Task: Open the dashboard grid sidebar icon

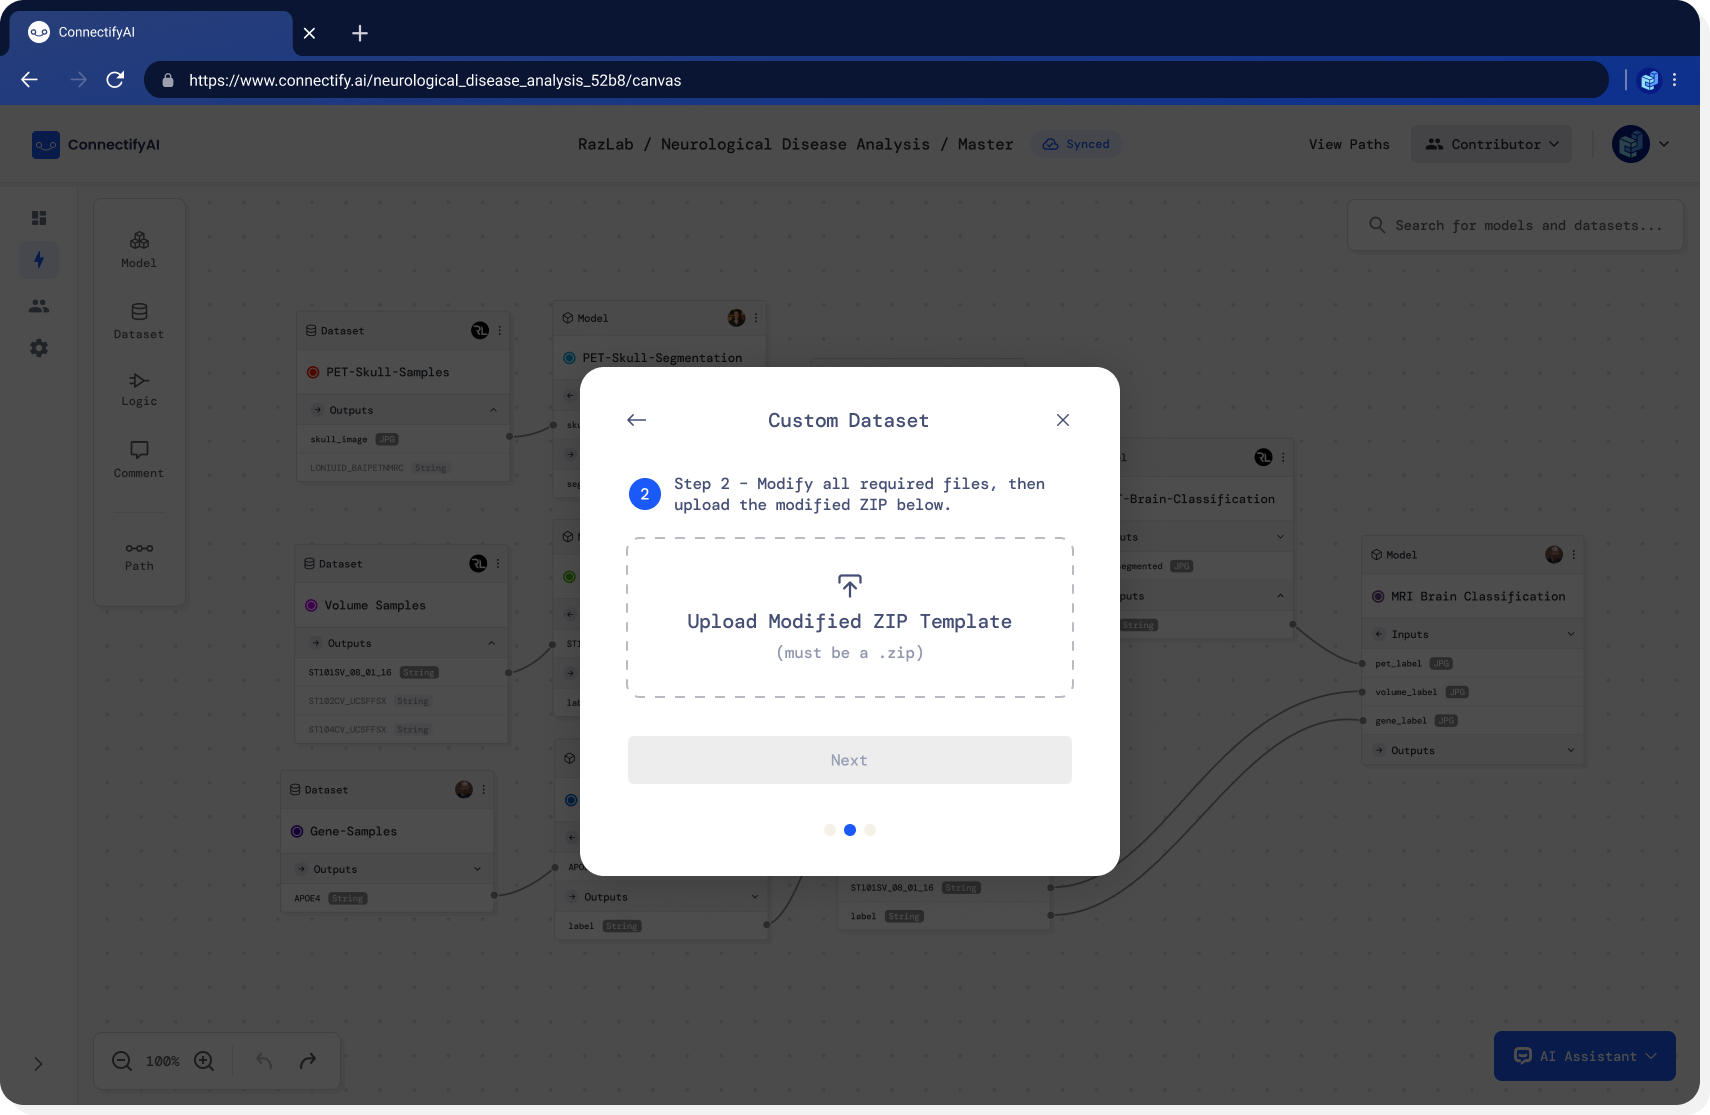Action: [39, 218]
